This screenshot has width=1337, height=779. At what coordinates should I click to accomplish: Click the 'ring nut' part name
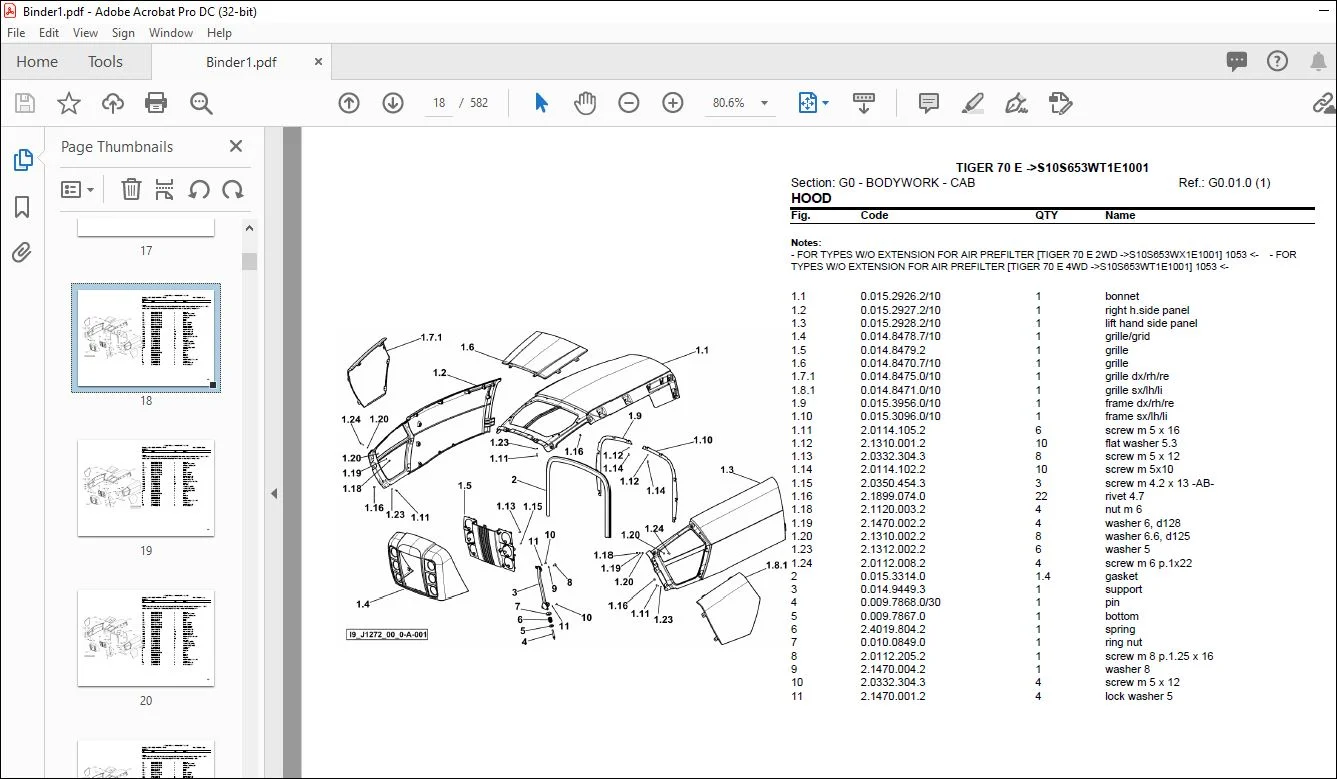1124,643
